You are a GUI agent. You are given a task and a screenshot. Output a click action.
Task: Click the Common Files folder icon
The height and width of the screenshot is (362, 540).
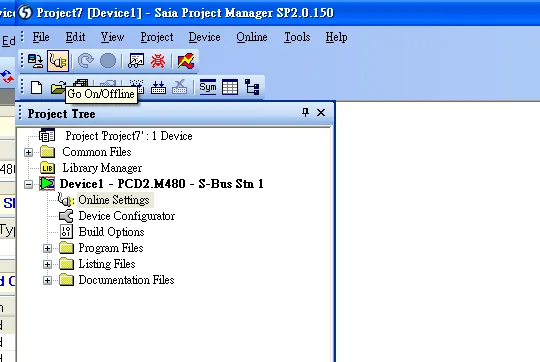48,152
